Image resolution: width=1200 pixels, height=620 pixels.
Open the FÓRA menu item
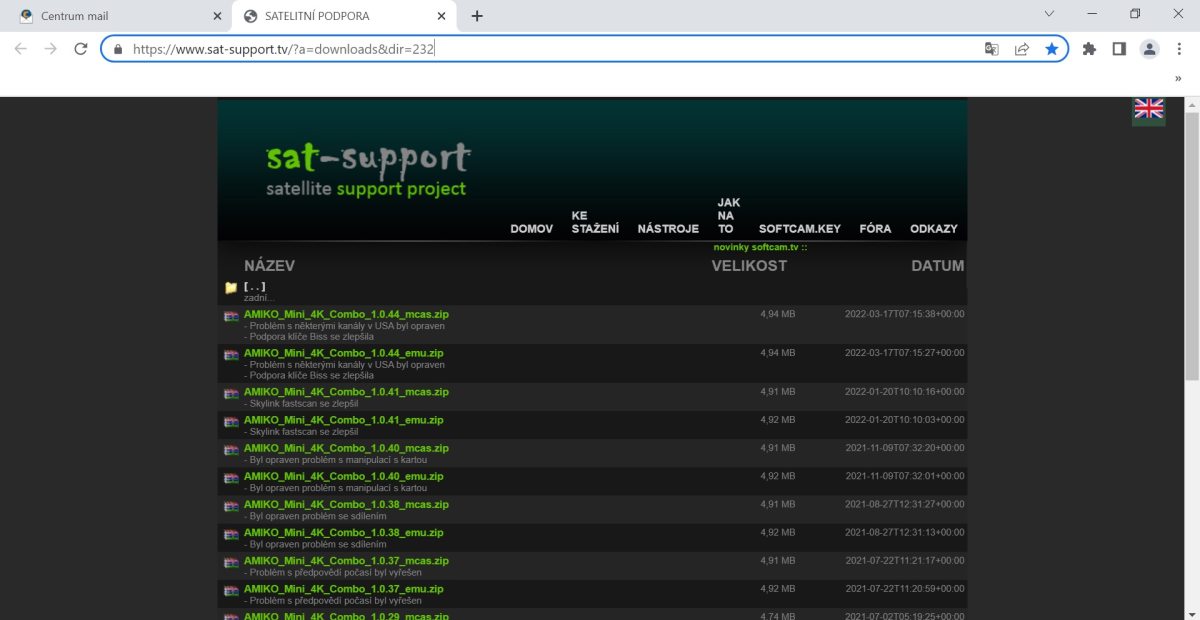pyautogui.click(x=875, y=229)
